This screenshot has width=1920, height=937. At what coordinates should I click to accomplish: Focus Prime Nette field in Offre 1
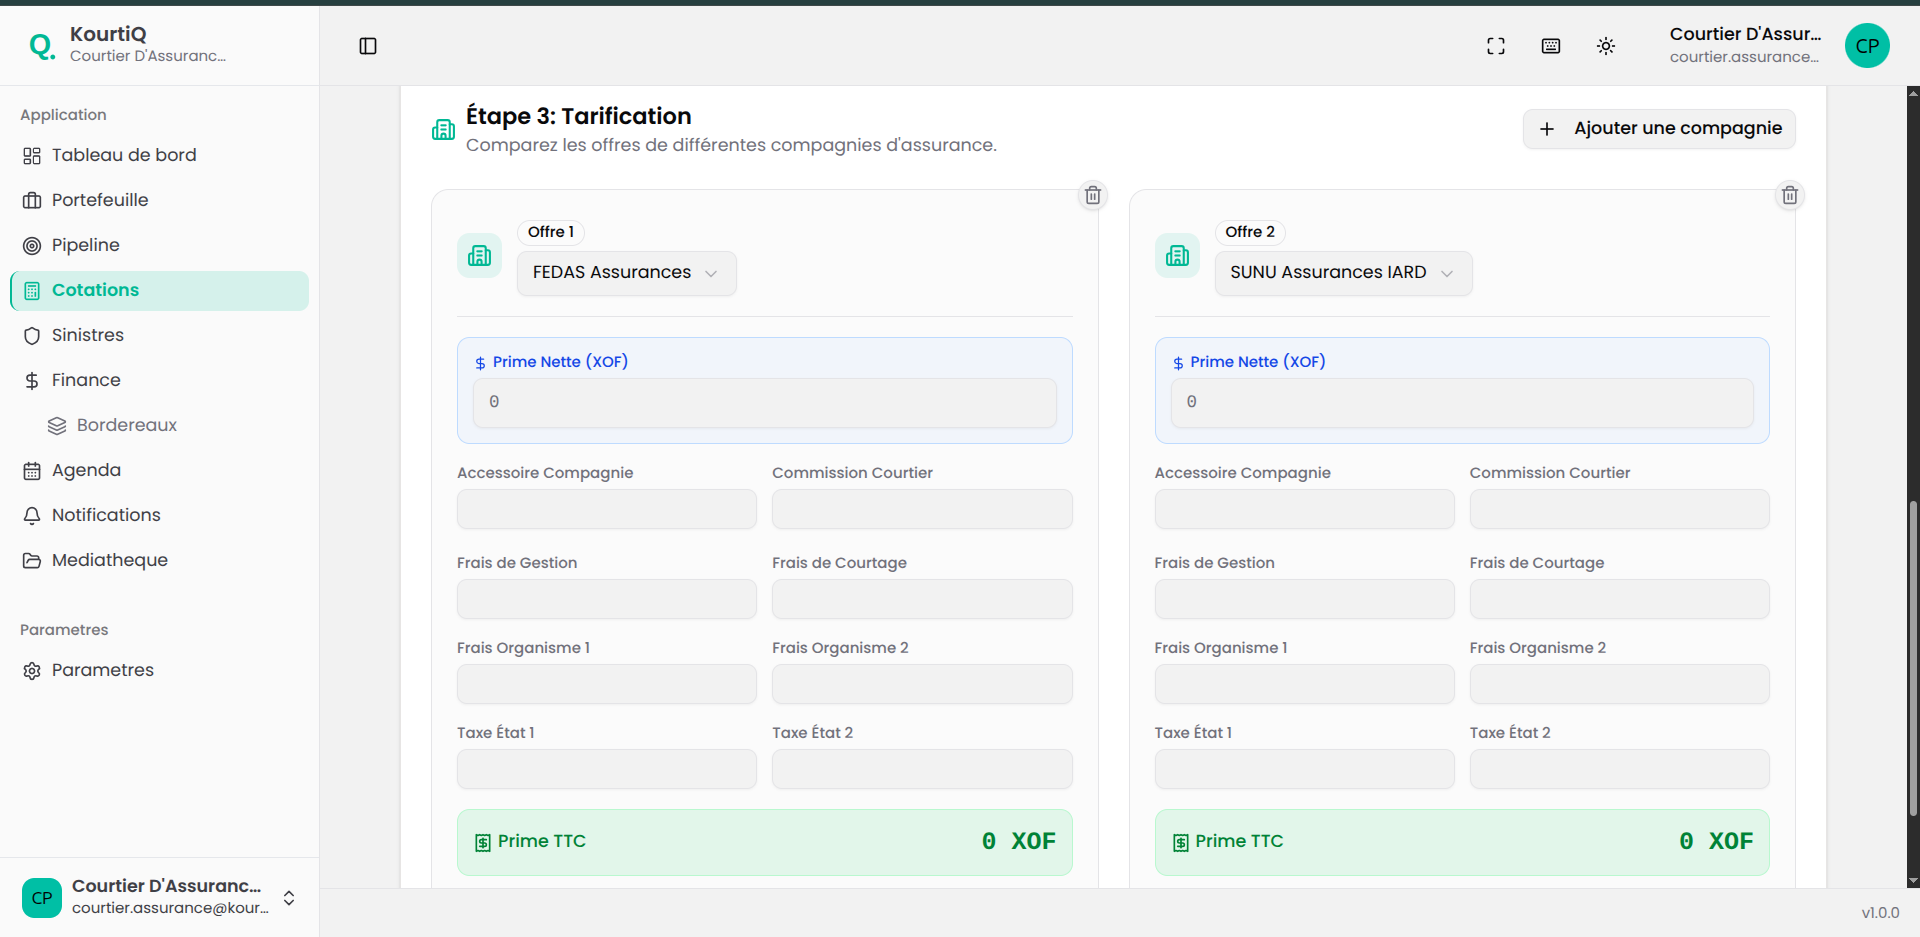[x=764, y=402]
